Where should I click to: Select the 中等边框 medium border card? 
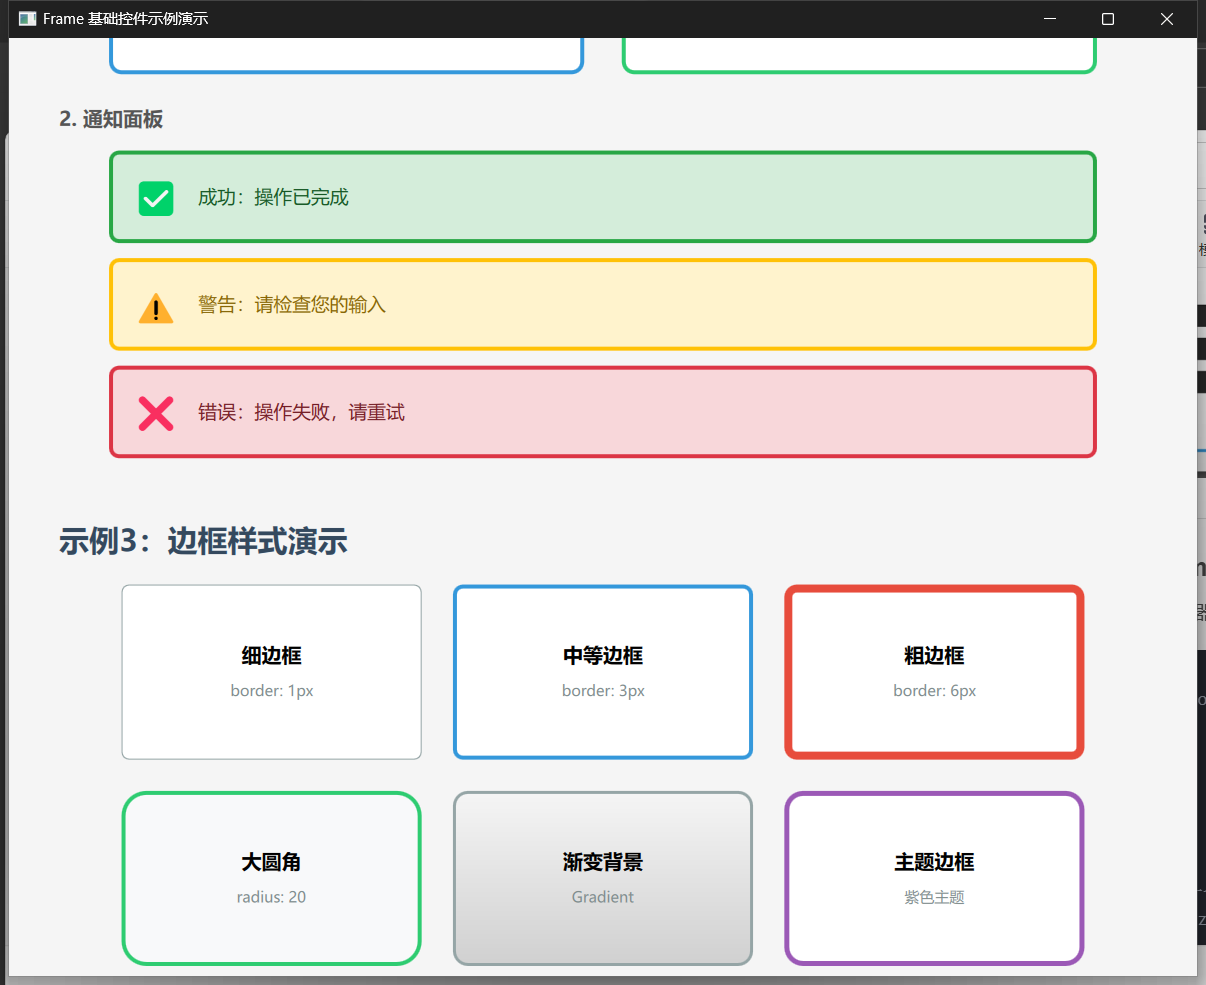[602, 671]
